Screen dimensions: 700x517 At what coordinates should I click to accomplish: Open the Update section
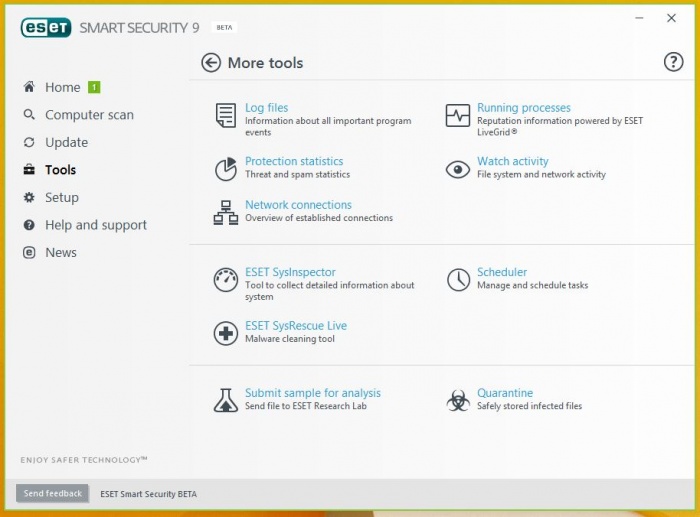(x=67, y=142)
